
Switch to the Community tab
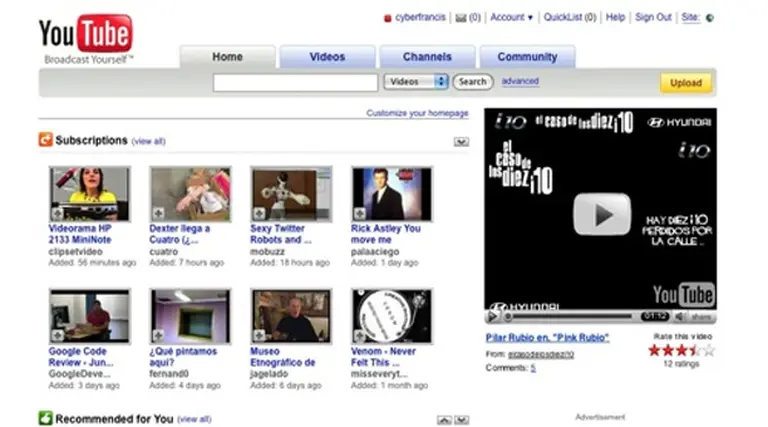point(527,57)
